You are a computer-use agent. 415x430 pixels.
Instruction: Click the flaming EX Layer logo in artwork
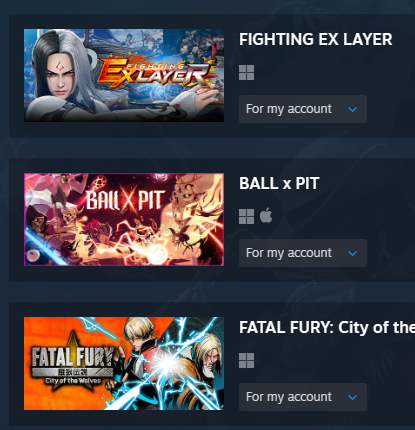(x=157, y=73)
